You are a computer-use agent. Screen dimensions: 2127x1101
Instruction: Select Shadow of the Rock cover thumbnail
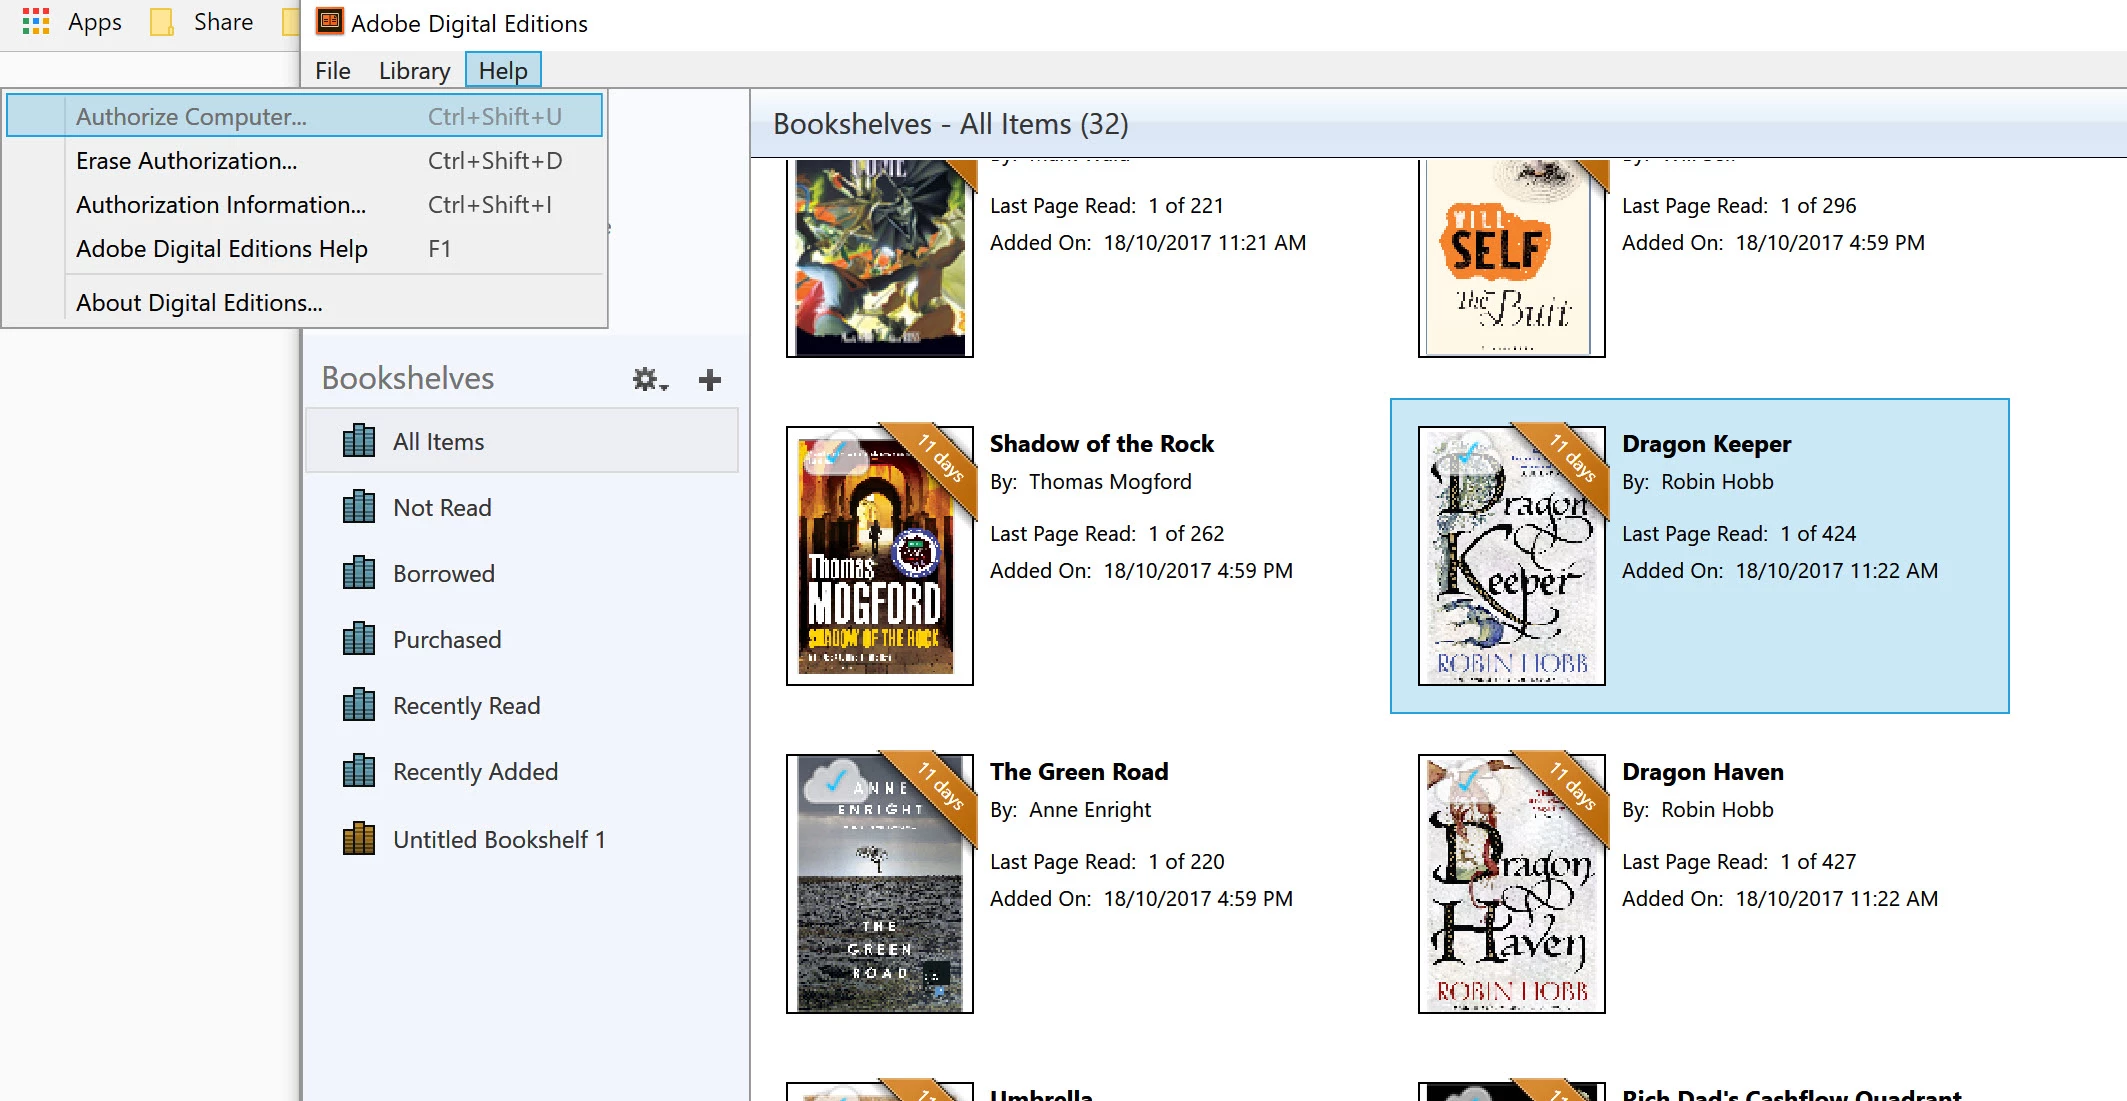pyautogui.click(x=878, y=556)
